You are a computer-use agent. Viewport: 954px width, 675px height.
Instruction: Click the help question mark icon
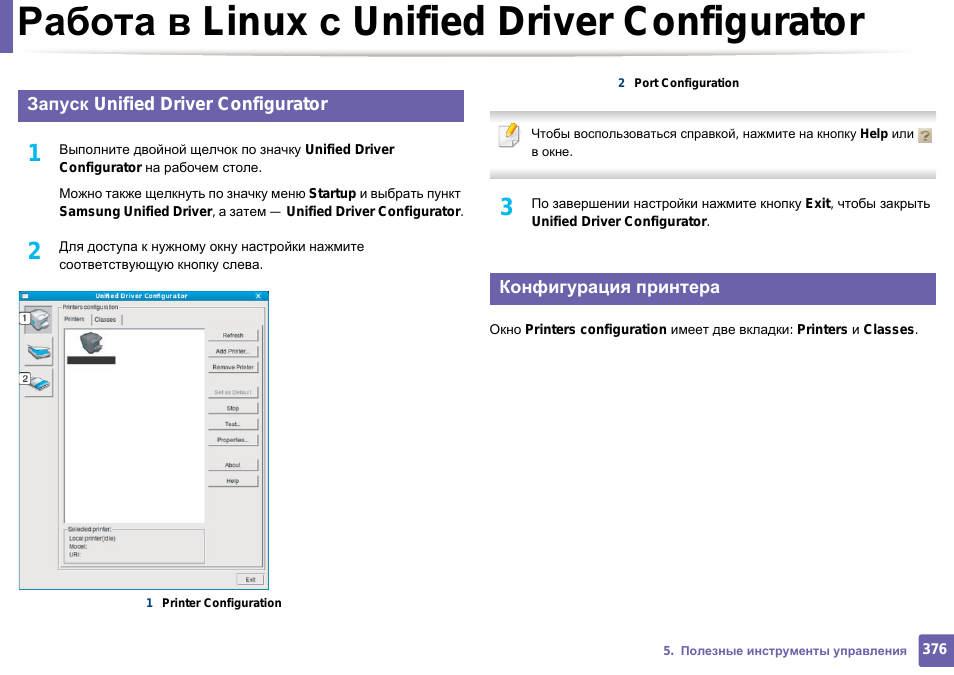point(925,135)
